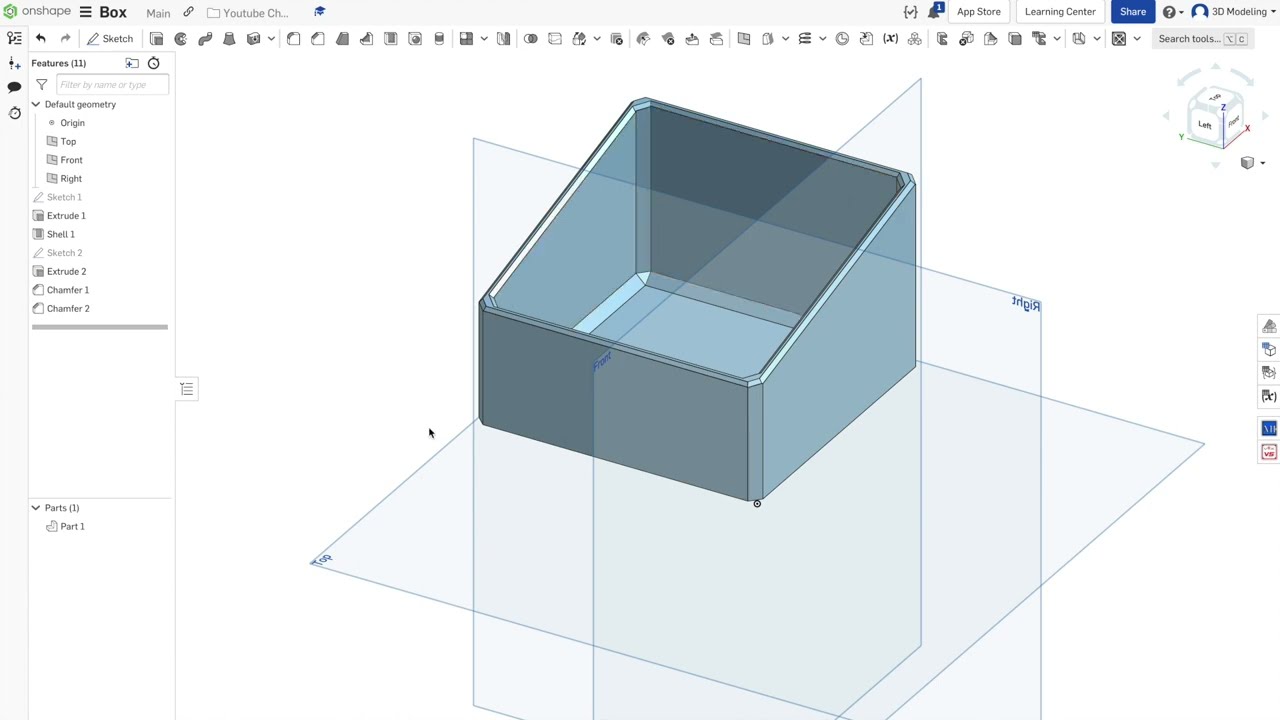The image size is (1280, 720).
Task: Select the Variable (x) tool
Action: 890,39
